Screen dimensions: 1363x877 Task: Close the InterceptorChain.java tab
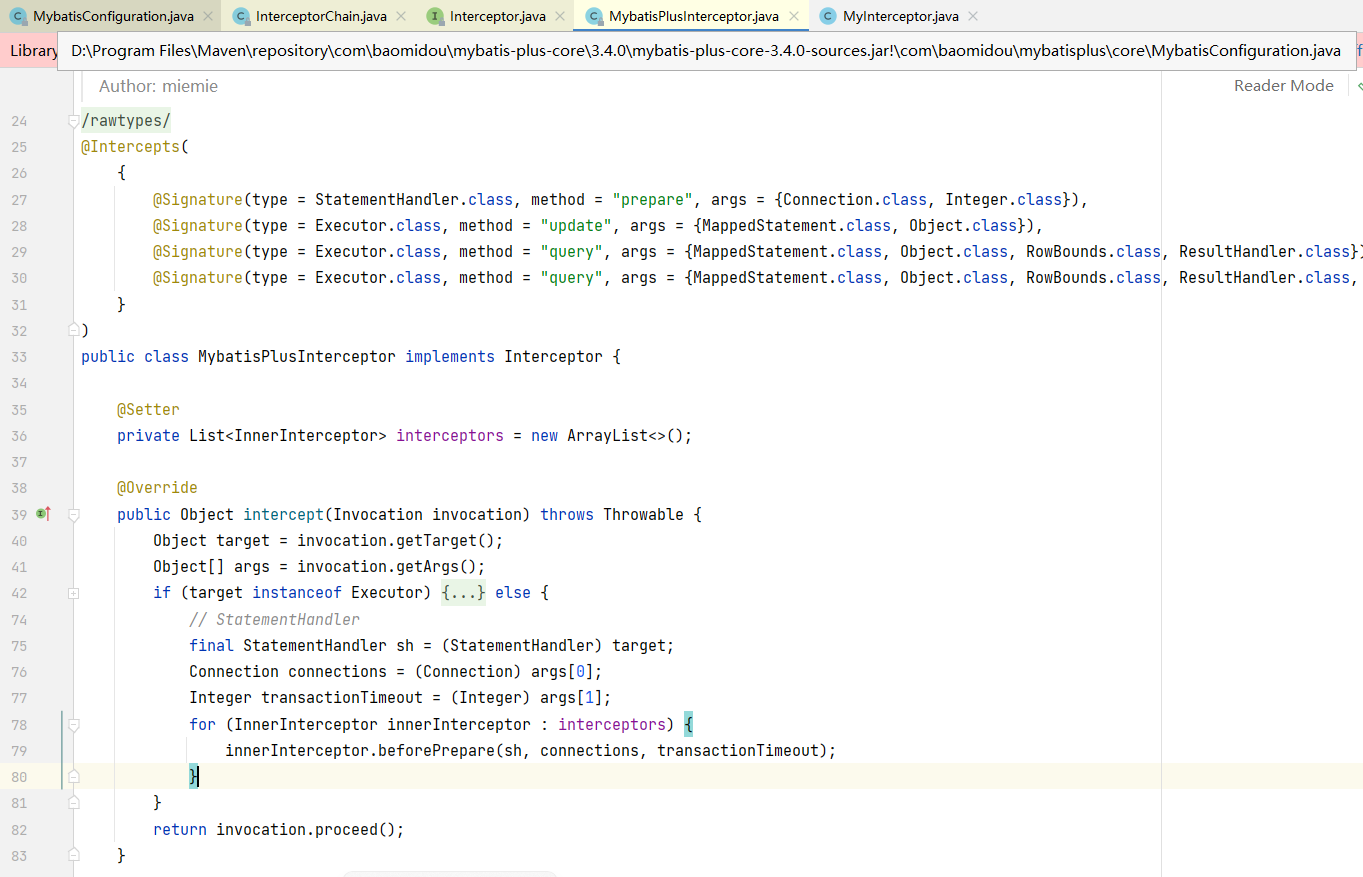400,16
